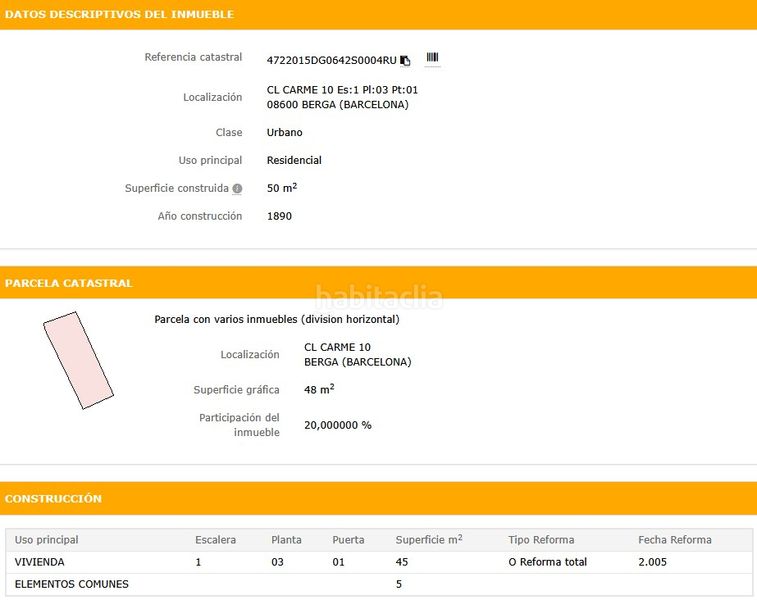The image size is (757, 600).
Task: Click the barcode icon beside the reference
Action: (x=432, y=58)
